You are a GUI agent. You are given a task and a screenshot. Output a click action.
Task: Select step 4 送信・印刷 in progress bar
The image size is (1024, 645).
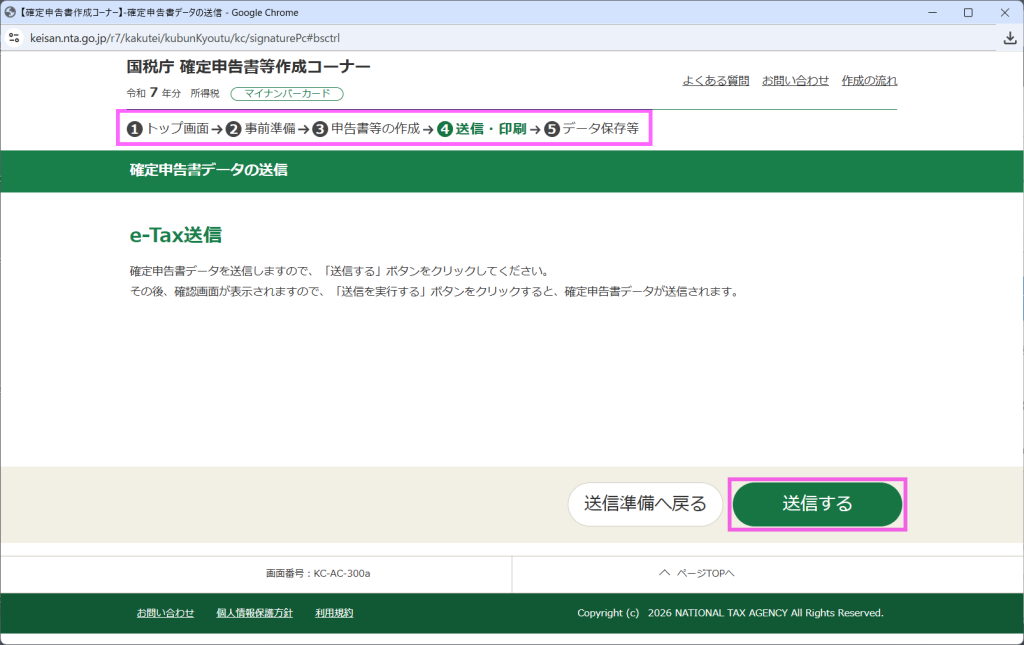[482, 129]
